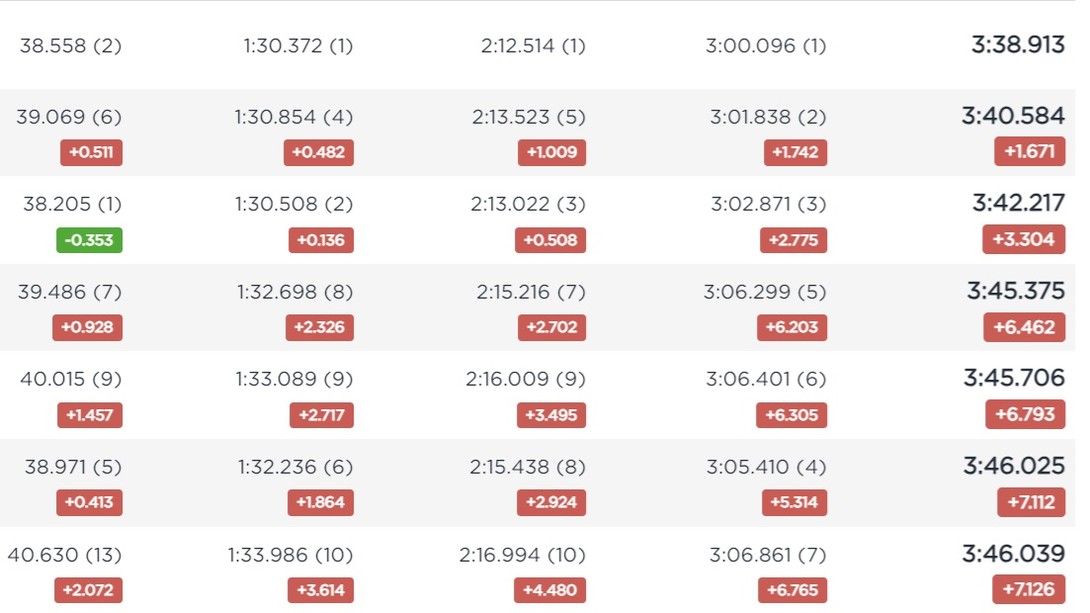The image size is (1090, 613).
Task: Select the winning time 3:38.913
Action: pyautogui.click(x=1018, y=45)
